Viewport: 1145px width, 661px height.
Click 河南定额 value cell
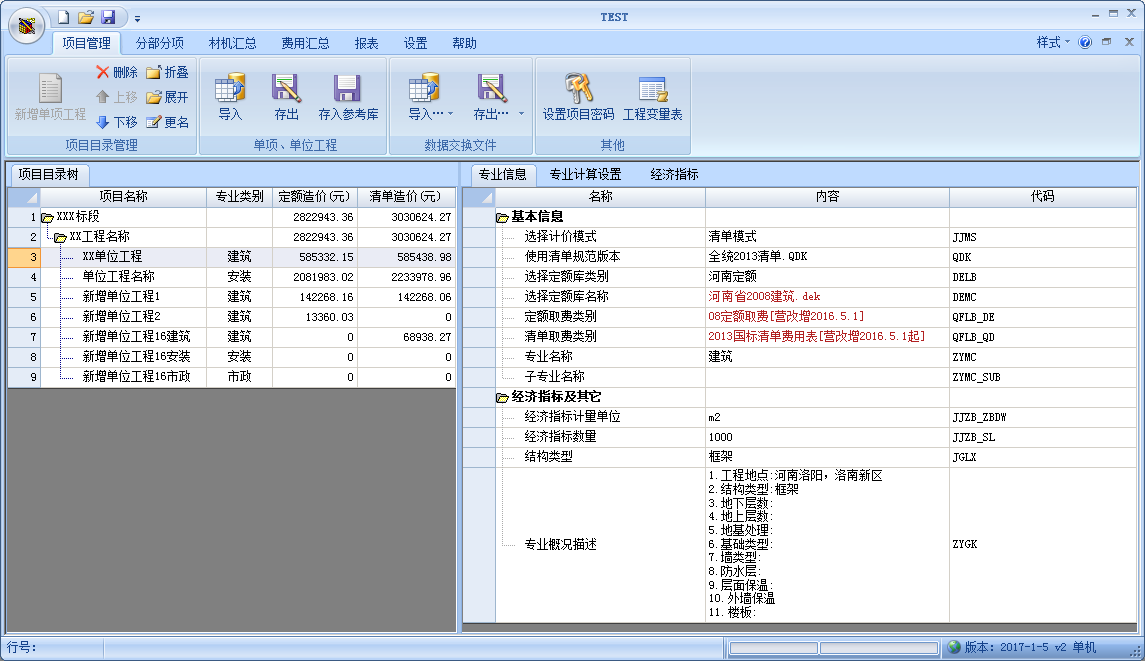point(827,277)
